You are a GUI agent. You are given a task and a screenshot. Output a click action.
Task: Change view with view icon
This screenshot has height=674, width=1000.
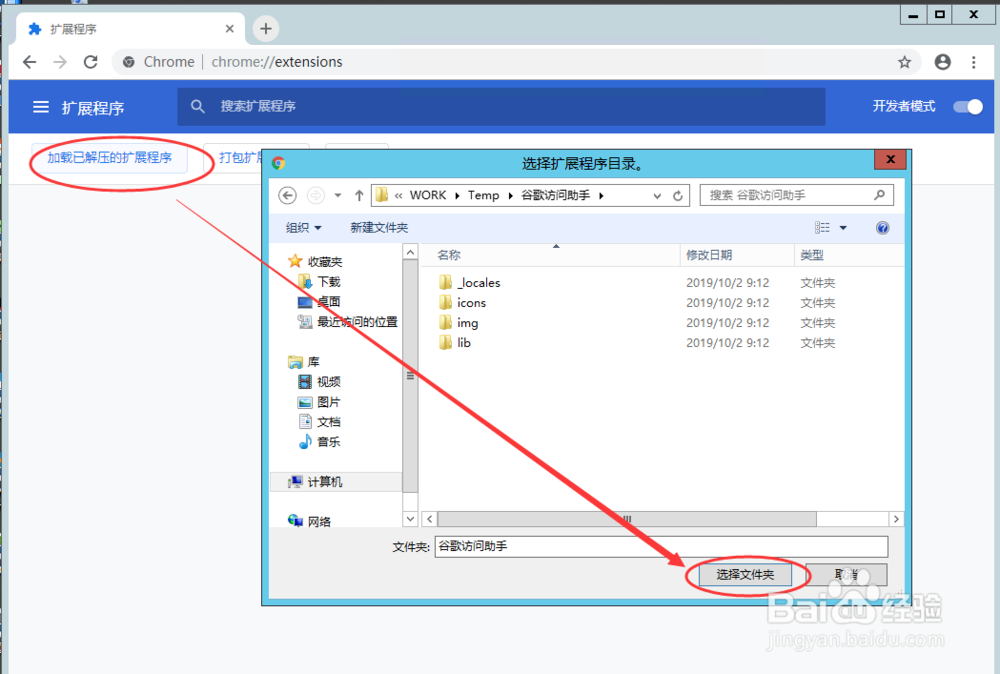(823, 228)
